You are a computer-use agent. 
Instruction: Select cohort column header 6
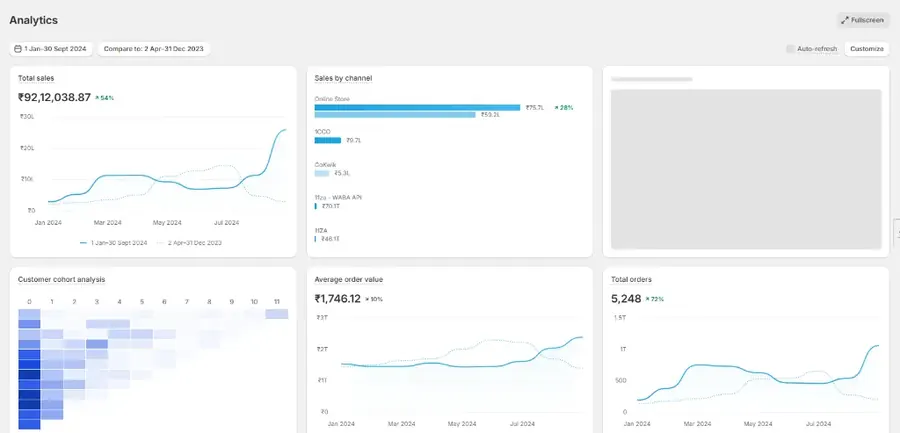pos(164,302)
